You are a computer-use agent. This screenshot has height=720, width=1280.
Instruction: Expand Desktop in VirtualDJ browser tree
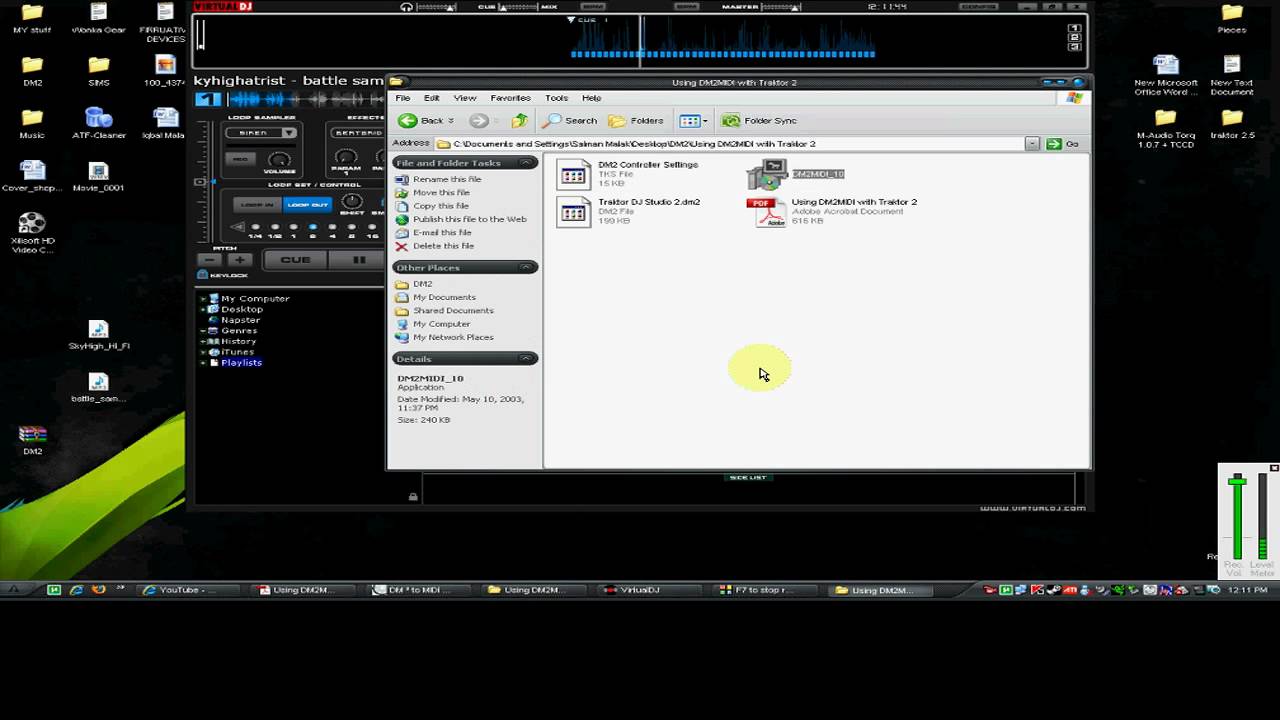[203, 309]
